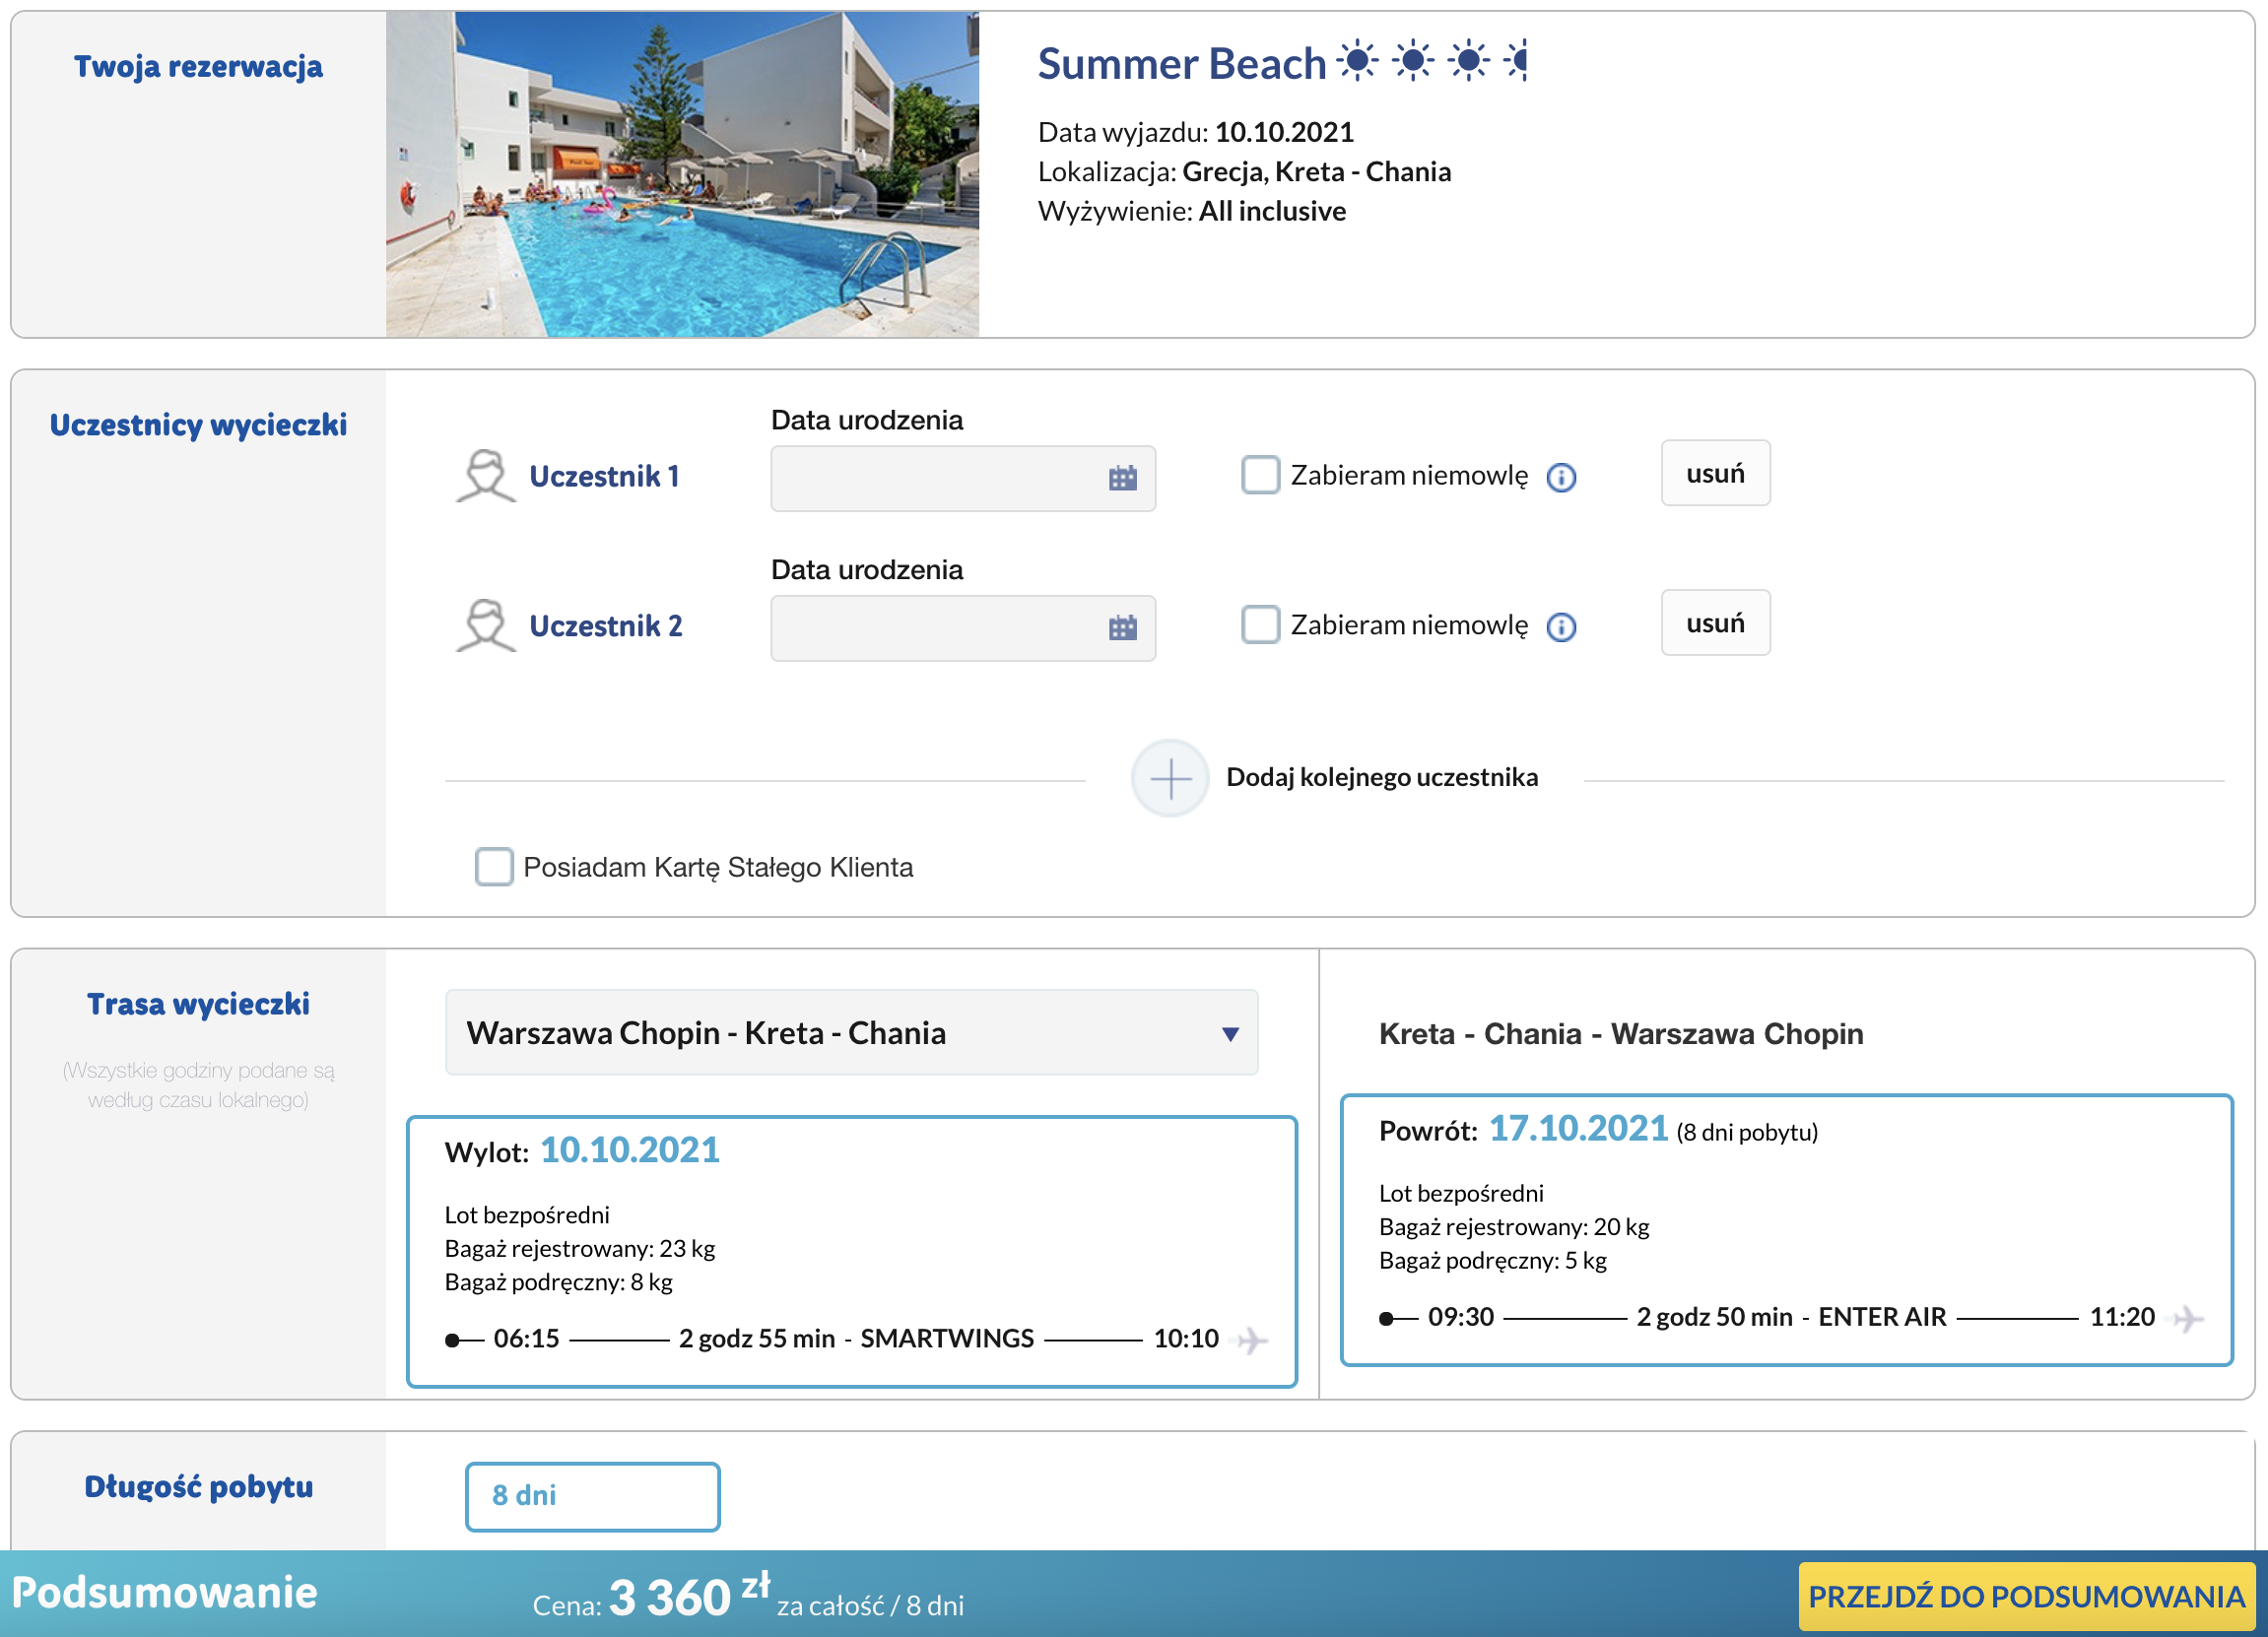Enable Zabieram niemowlę for Uczestnik 1
The height and width of the screenshot is (1637, 2268).
1260,476
